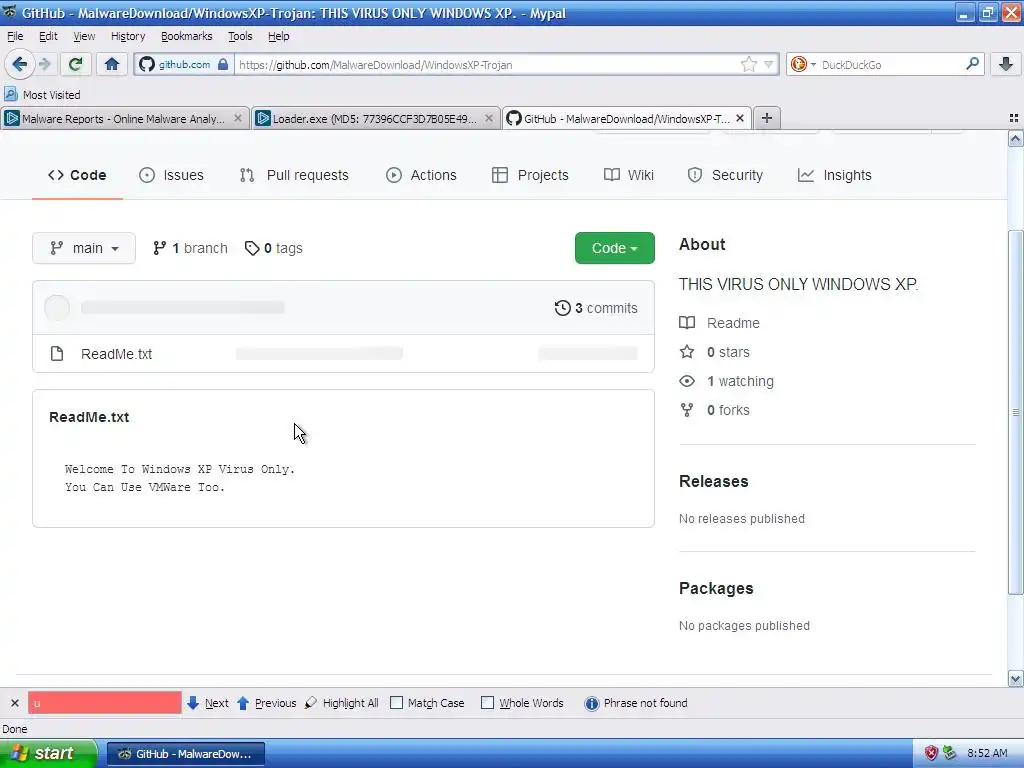Open a new tab with plus button

[767, 118]
